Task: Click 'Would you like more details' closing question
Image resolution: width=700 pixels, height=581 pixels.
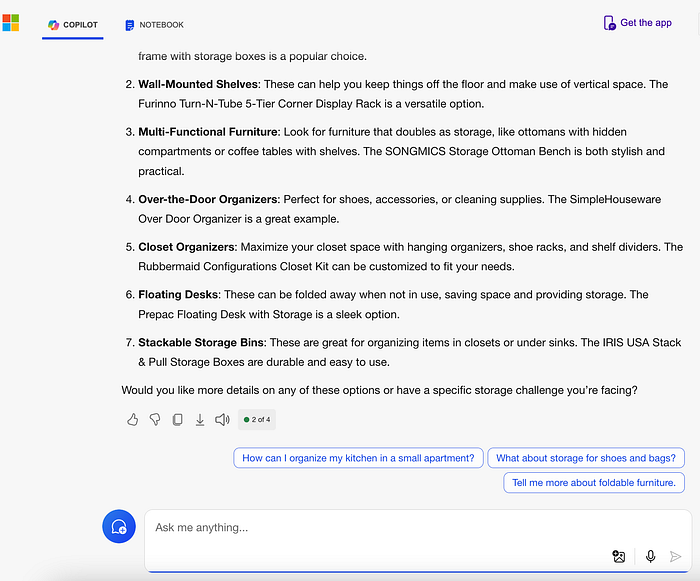Action: tap(379, 390)
